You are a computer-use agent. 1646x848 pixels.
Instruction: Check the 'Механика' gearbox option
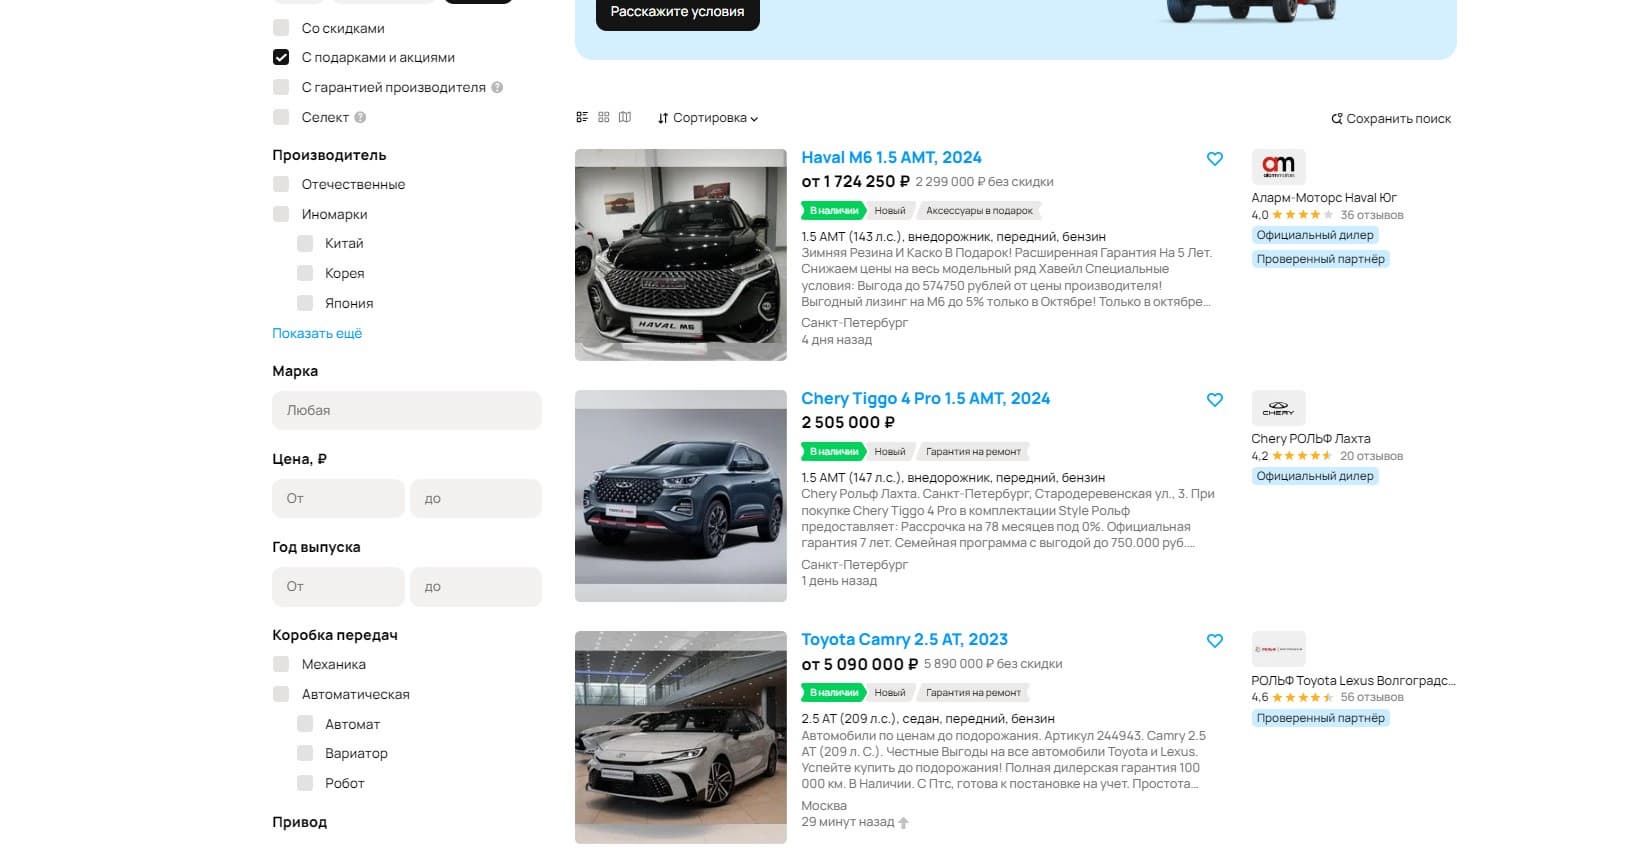click(x=281, y=664)
